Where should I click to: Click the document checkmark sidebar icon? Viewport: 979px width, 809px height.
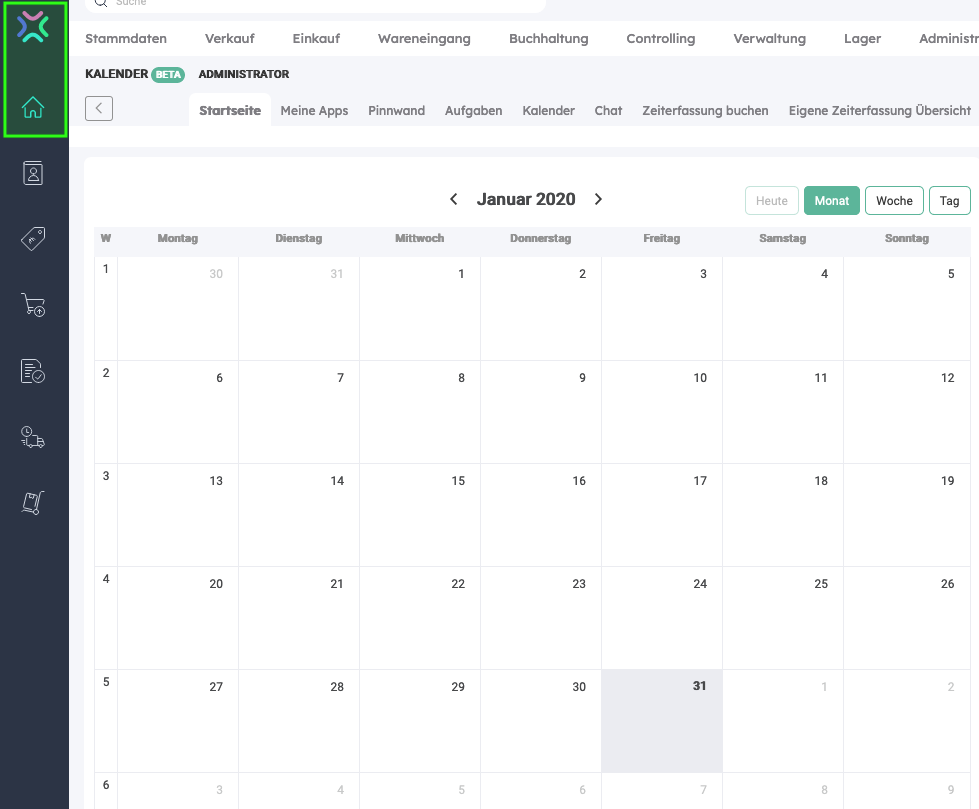pos(33,371)
